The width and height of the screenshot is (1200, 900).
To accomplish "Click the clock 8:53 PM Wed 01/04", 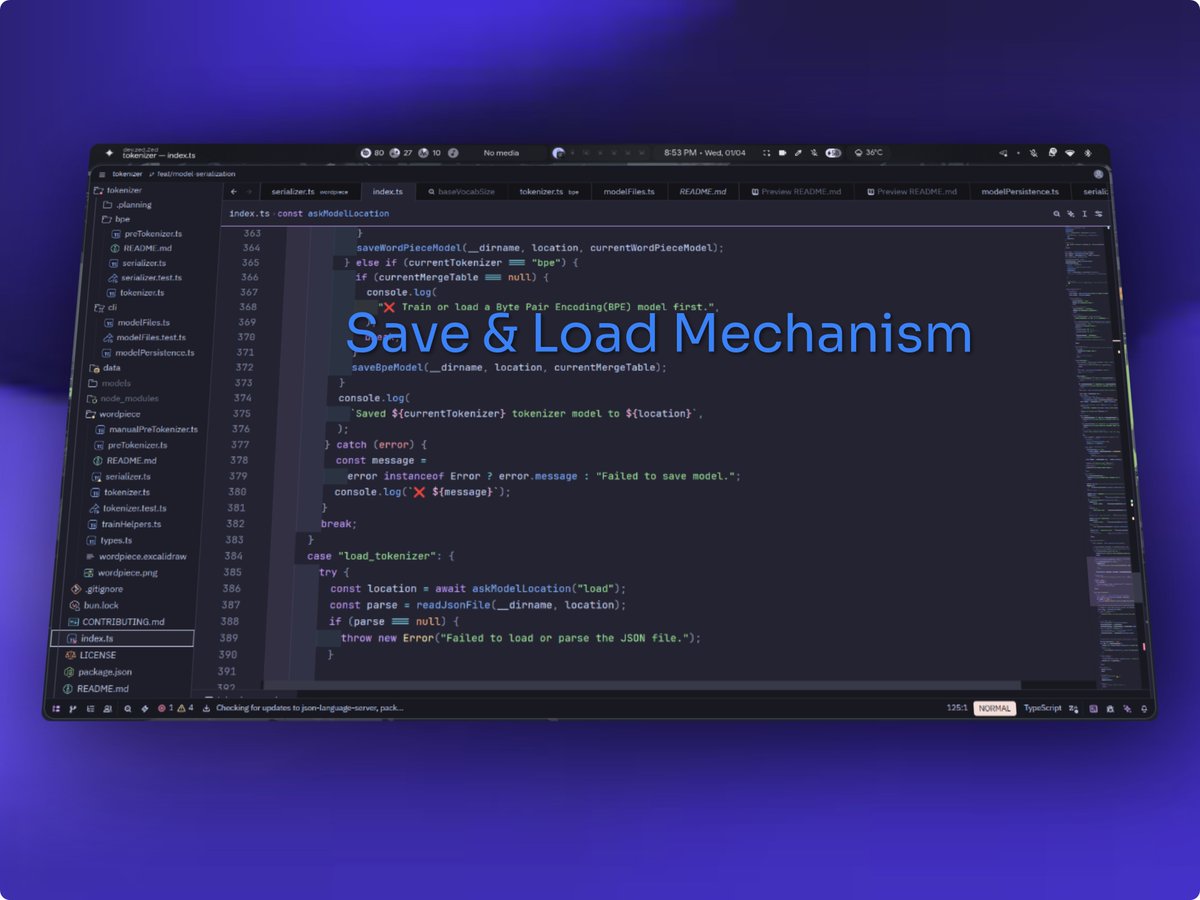I will (705, 153).
